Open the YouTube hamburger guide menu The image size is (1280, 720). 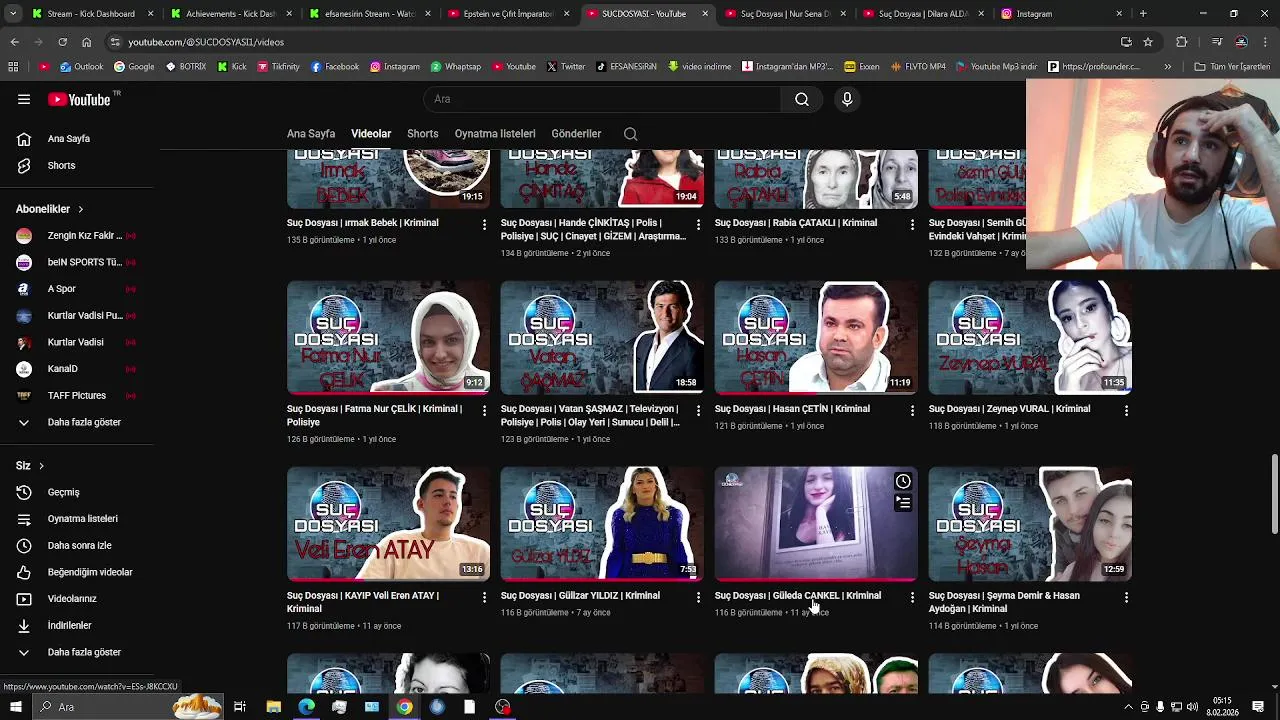pyautogui.click(x=24, y=99)
